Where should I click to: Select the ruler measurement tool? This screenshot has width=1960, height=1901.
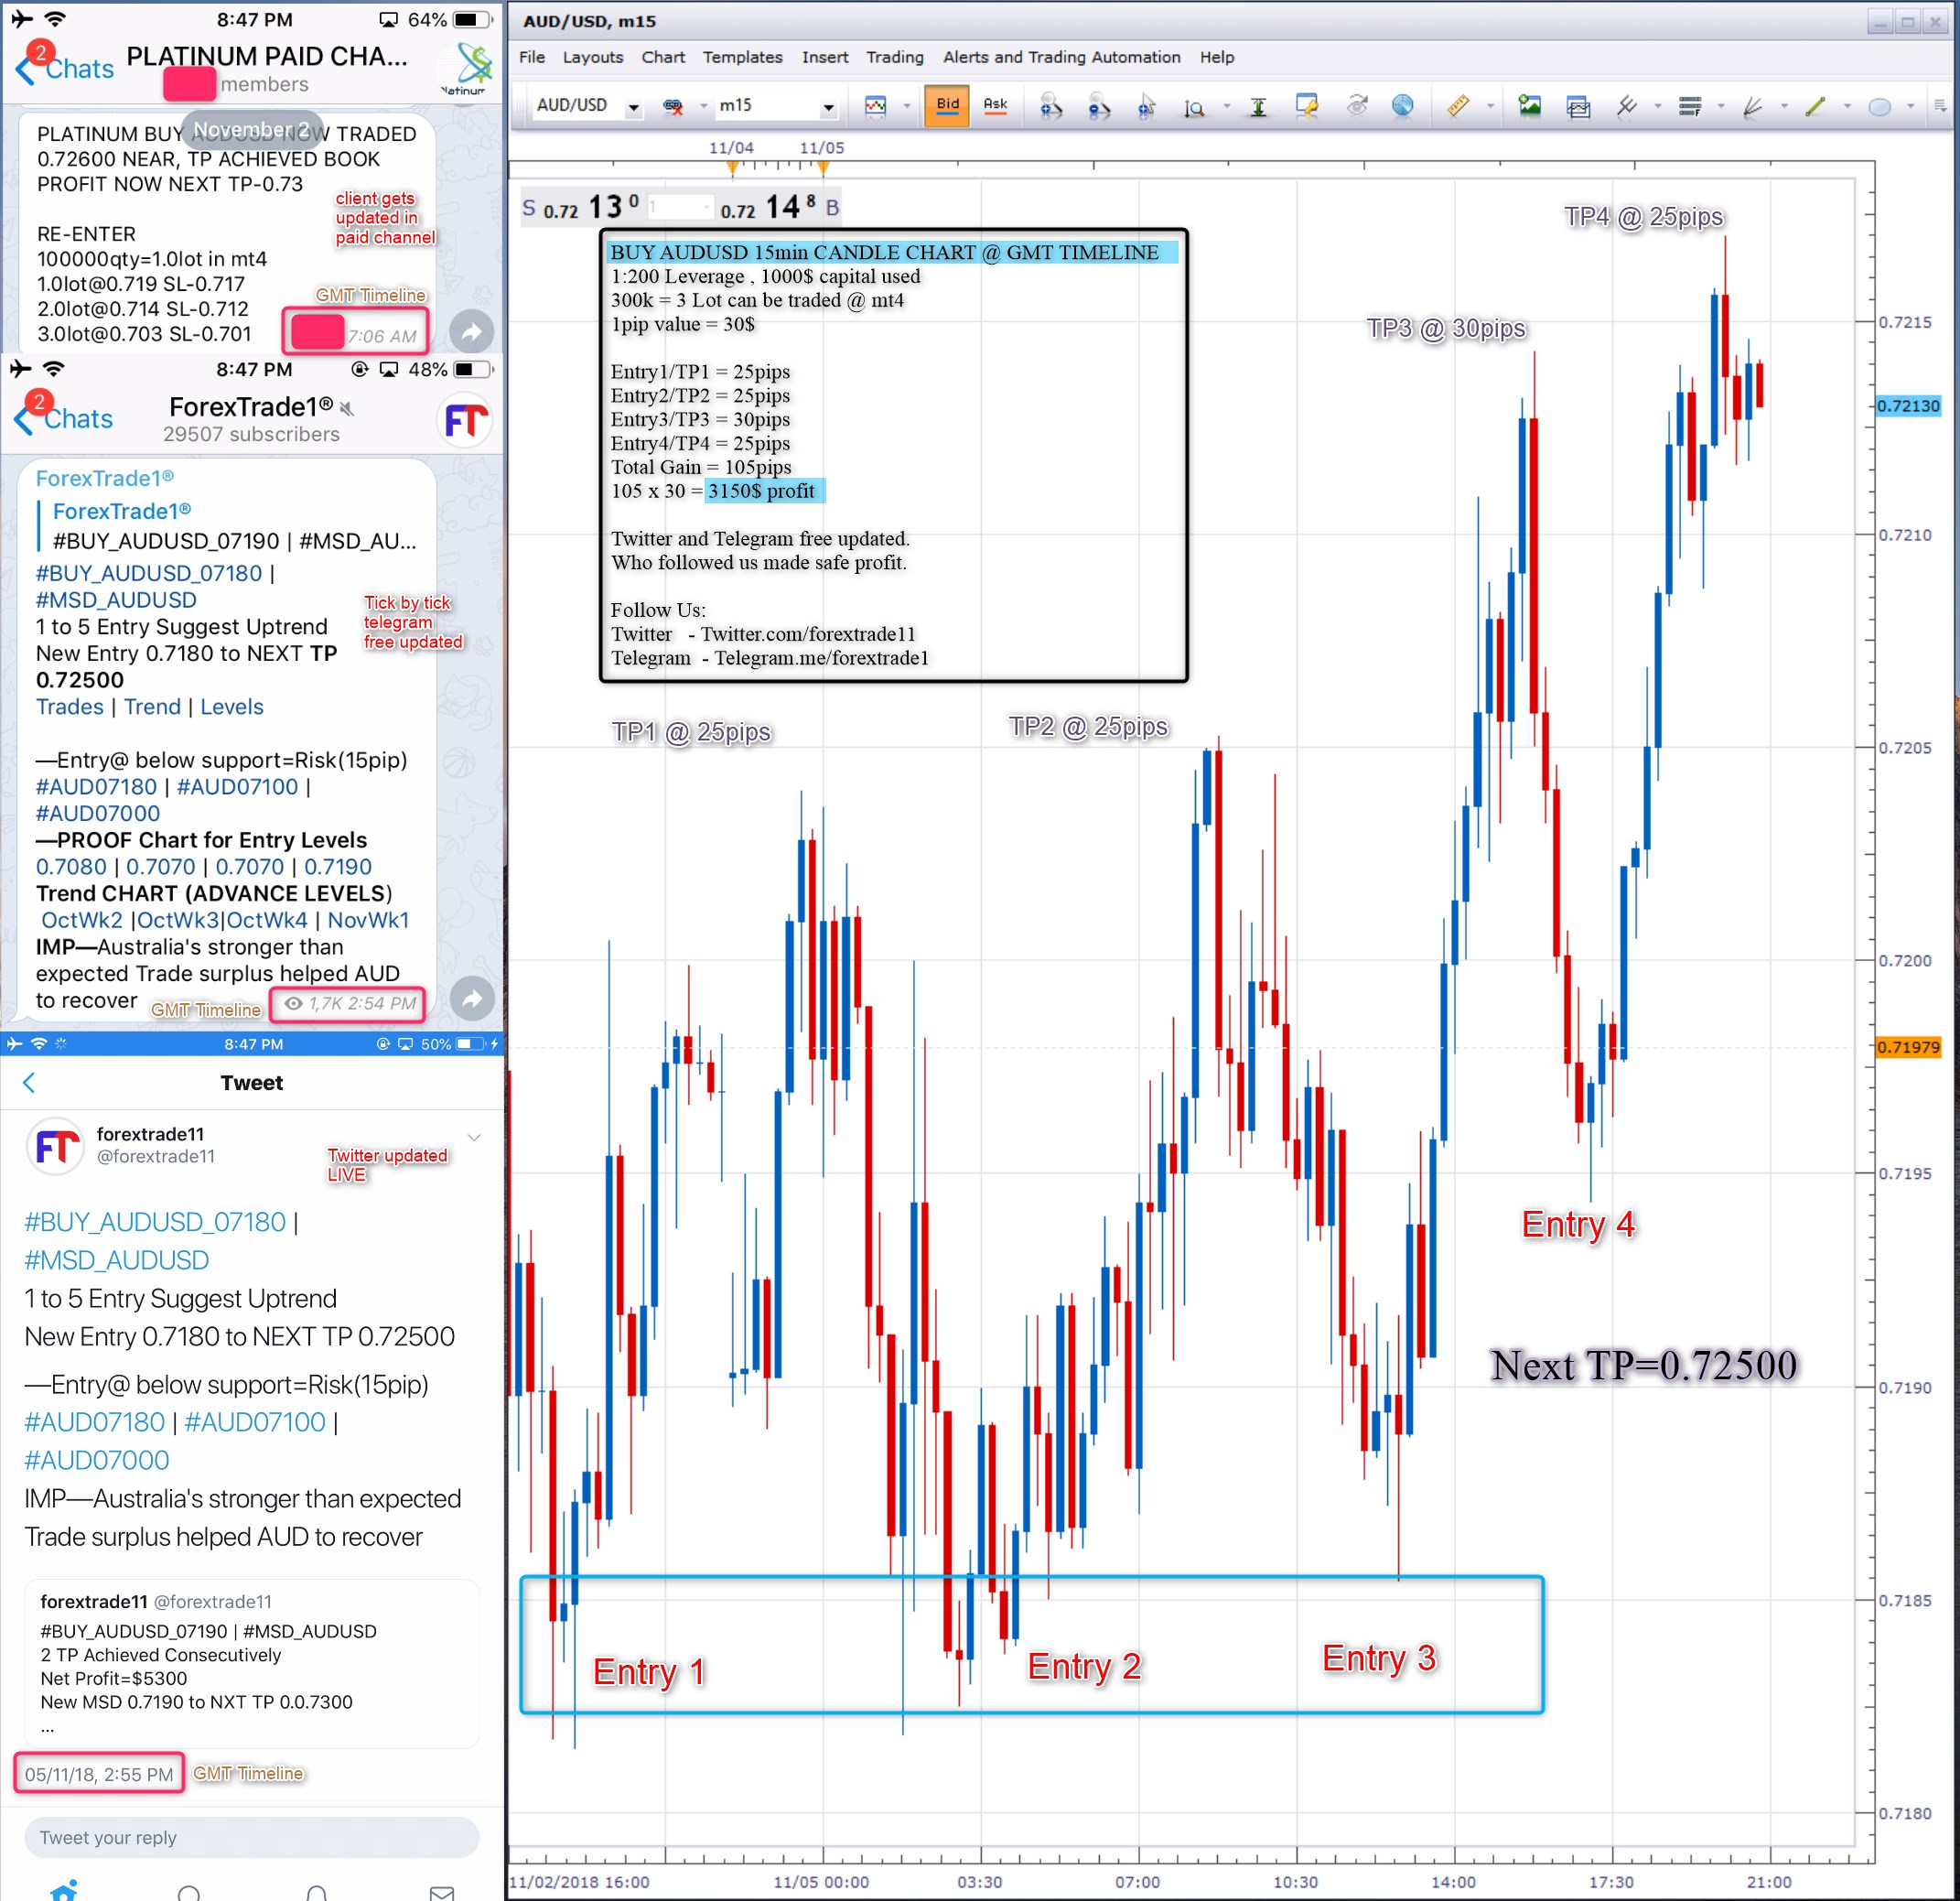pyautogui.click(x=1458, y=105)
